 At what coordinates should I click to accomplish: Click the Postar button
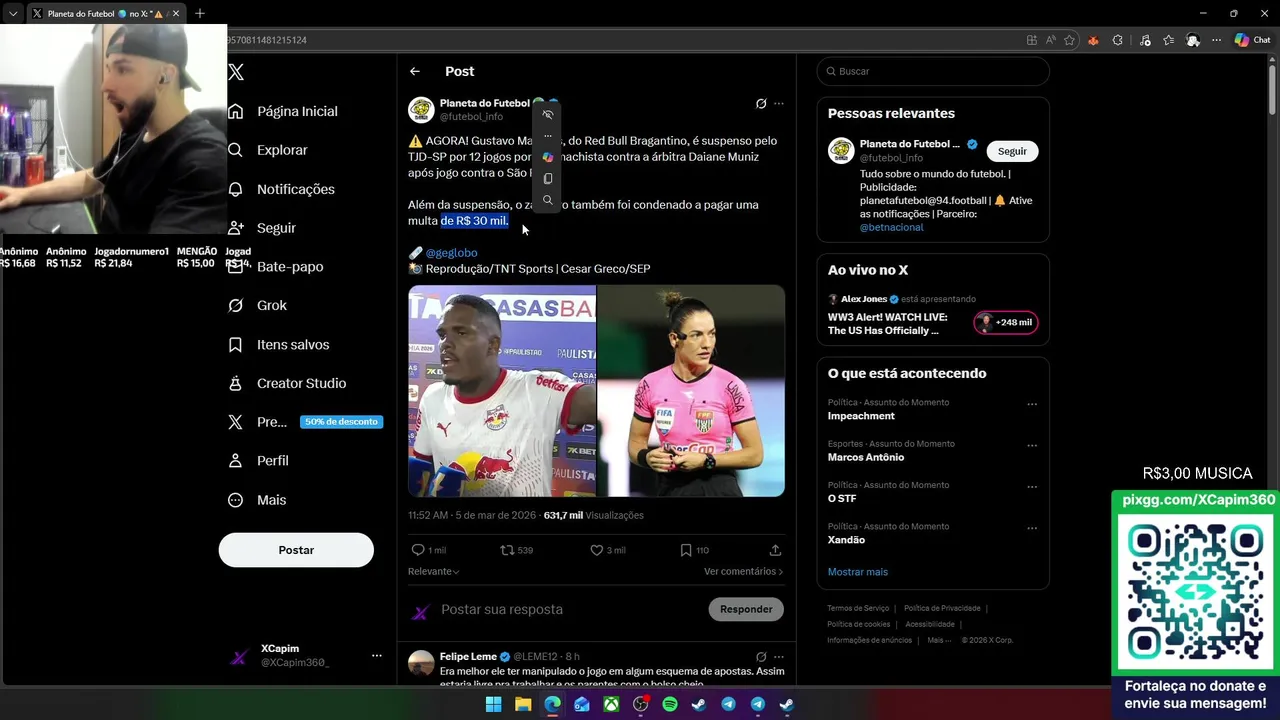tap(296, 550)
